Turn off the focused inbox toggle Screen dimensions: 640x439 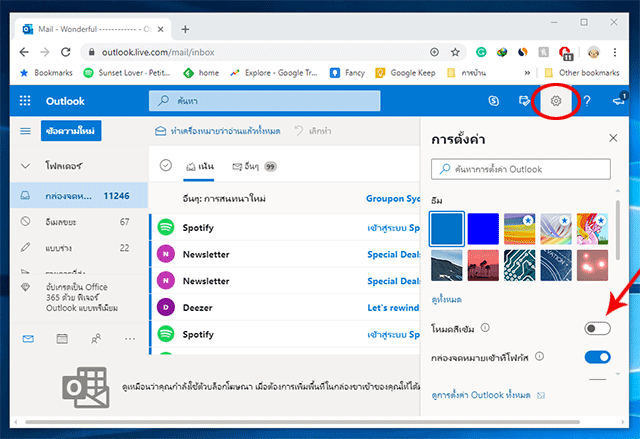pos(598,357)
